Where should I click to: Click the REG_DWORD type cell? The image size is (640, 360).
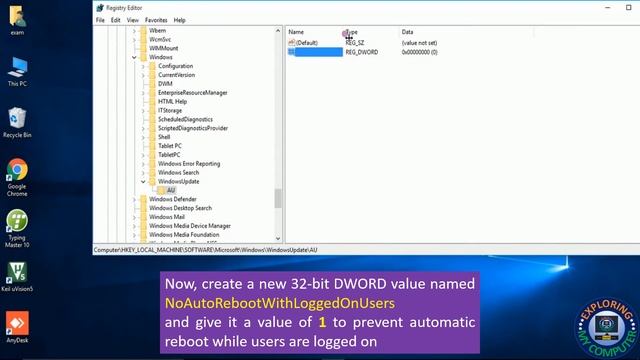point(362,52)
